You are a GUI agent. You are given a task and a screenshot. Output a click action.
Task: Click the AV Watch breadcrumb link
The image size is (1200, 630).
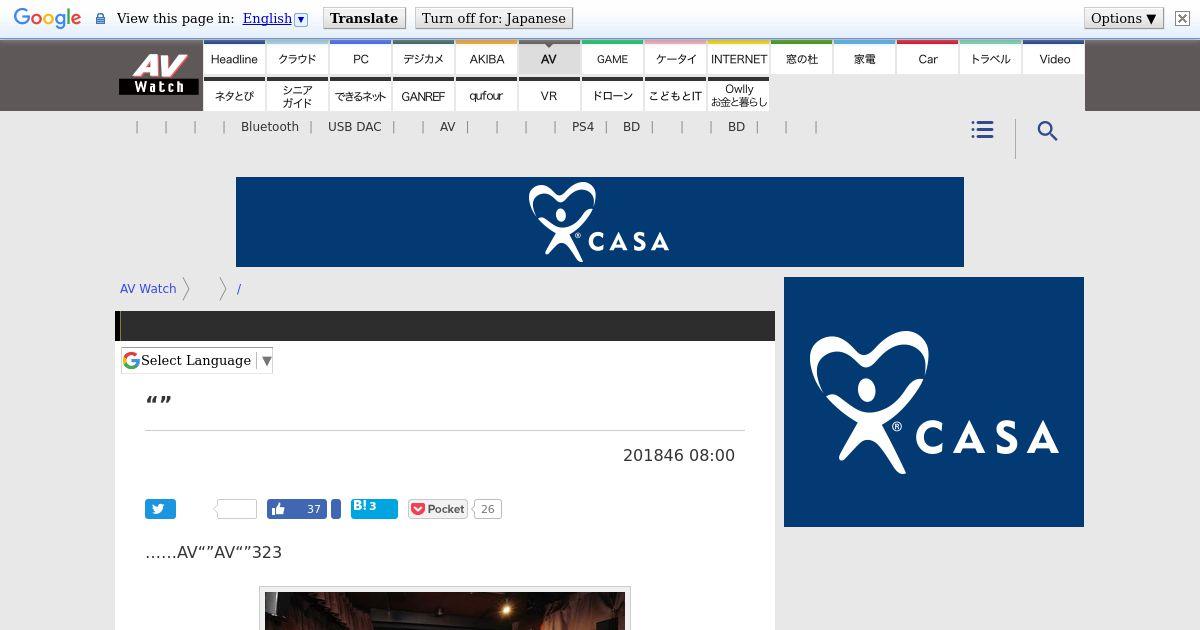point(148,288)
